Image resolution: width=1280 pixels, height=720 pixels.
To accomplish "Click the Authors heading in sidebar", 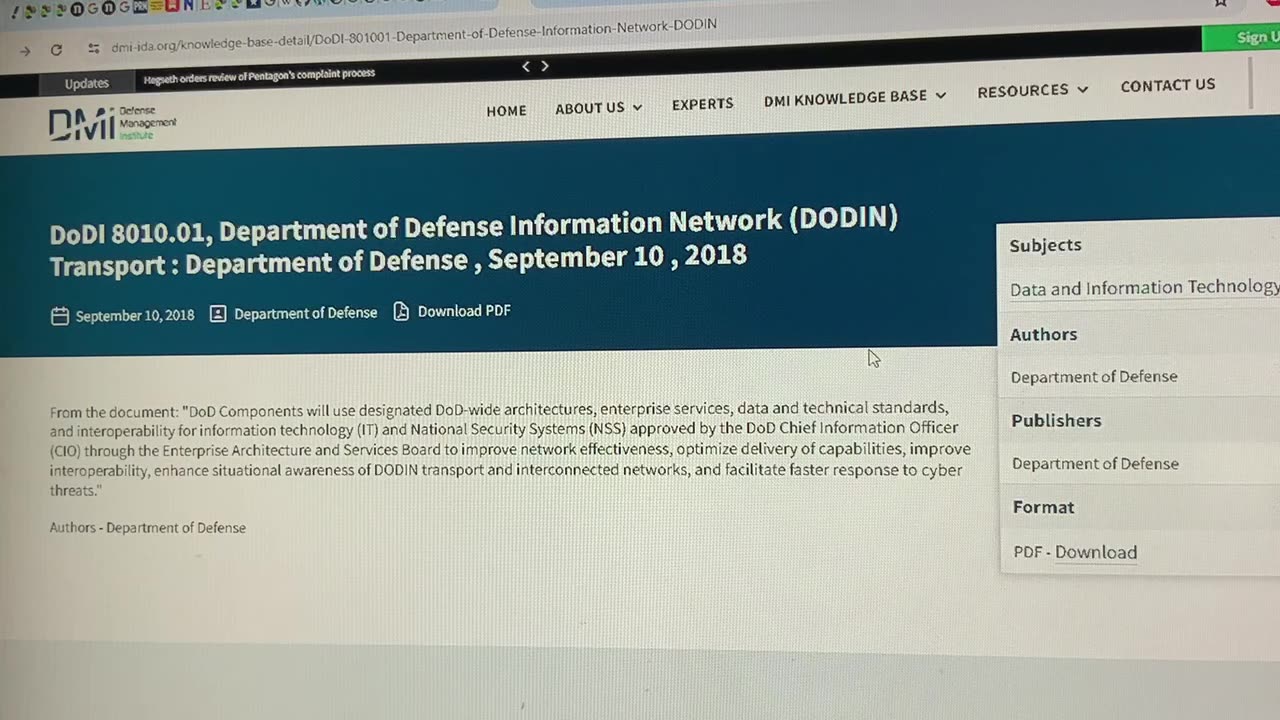I will point(1043,335).
